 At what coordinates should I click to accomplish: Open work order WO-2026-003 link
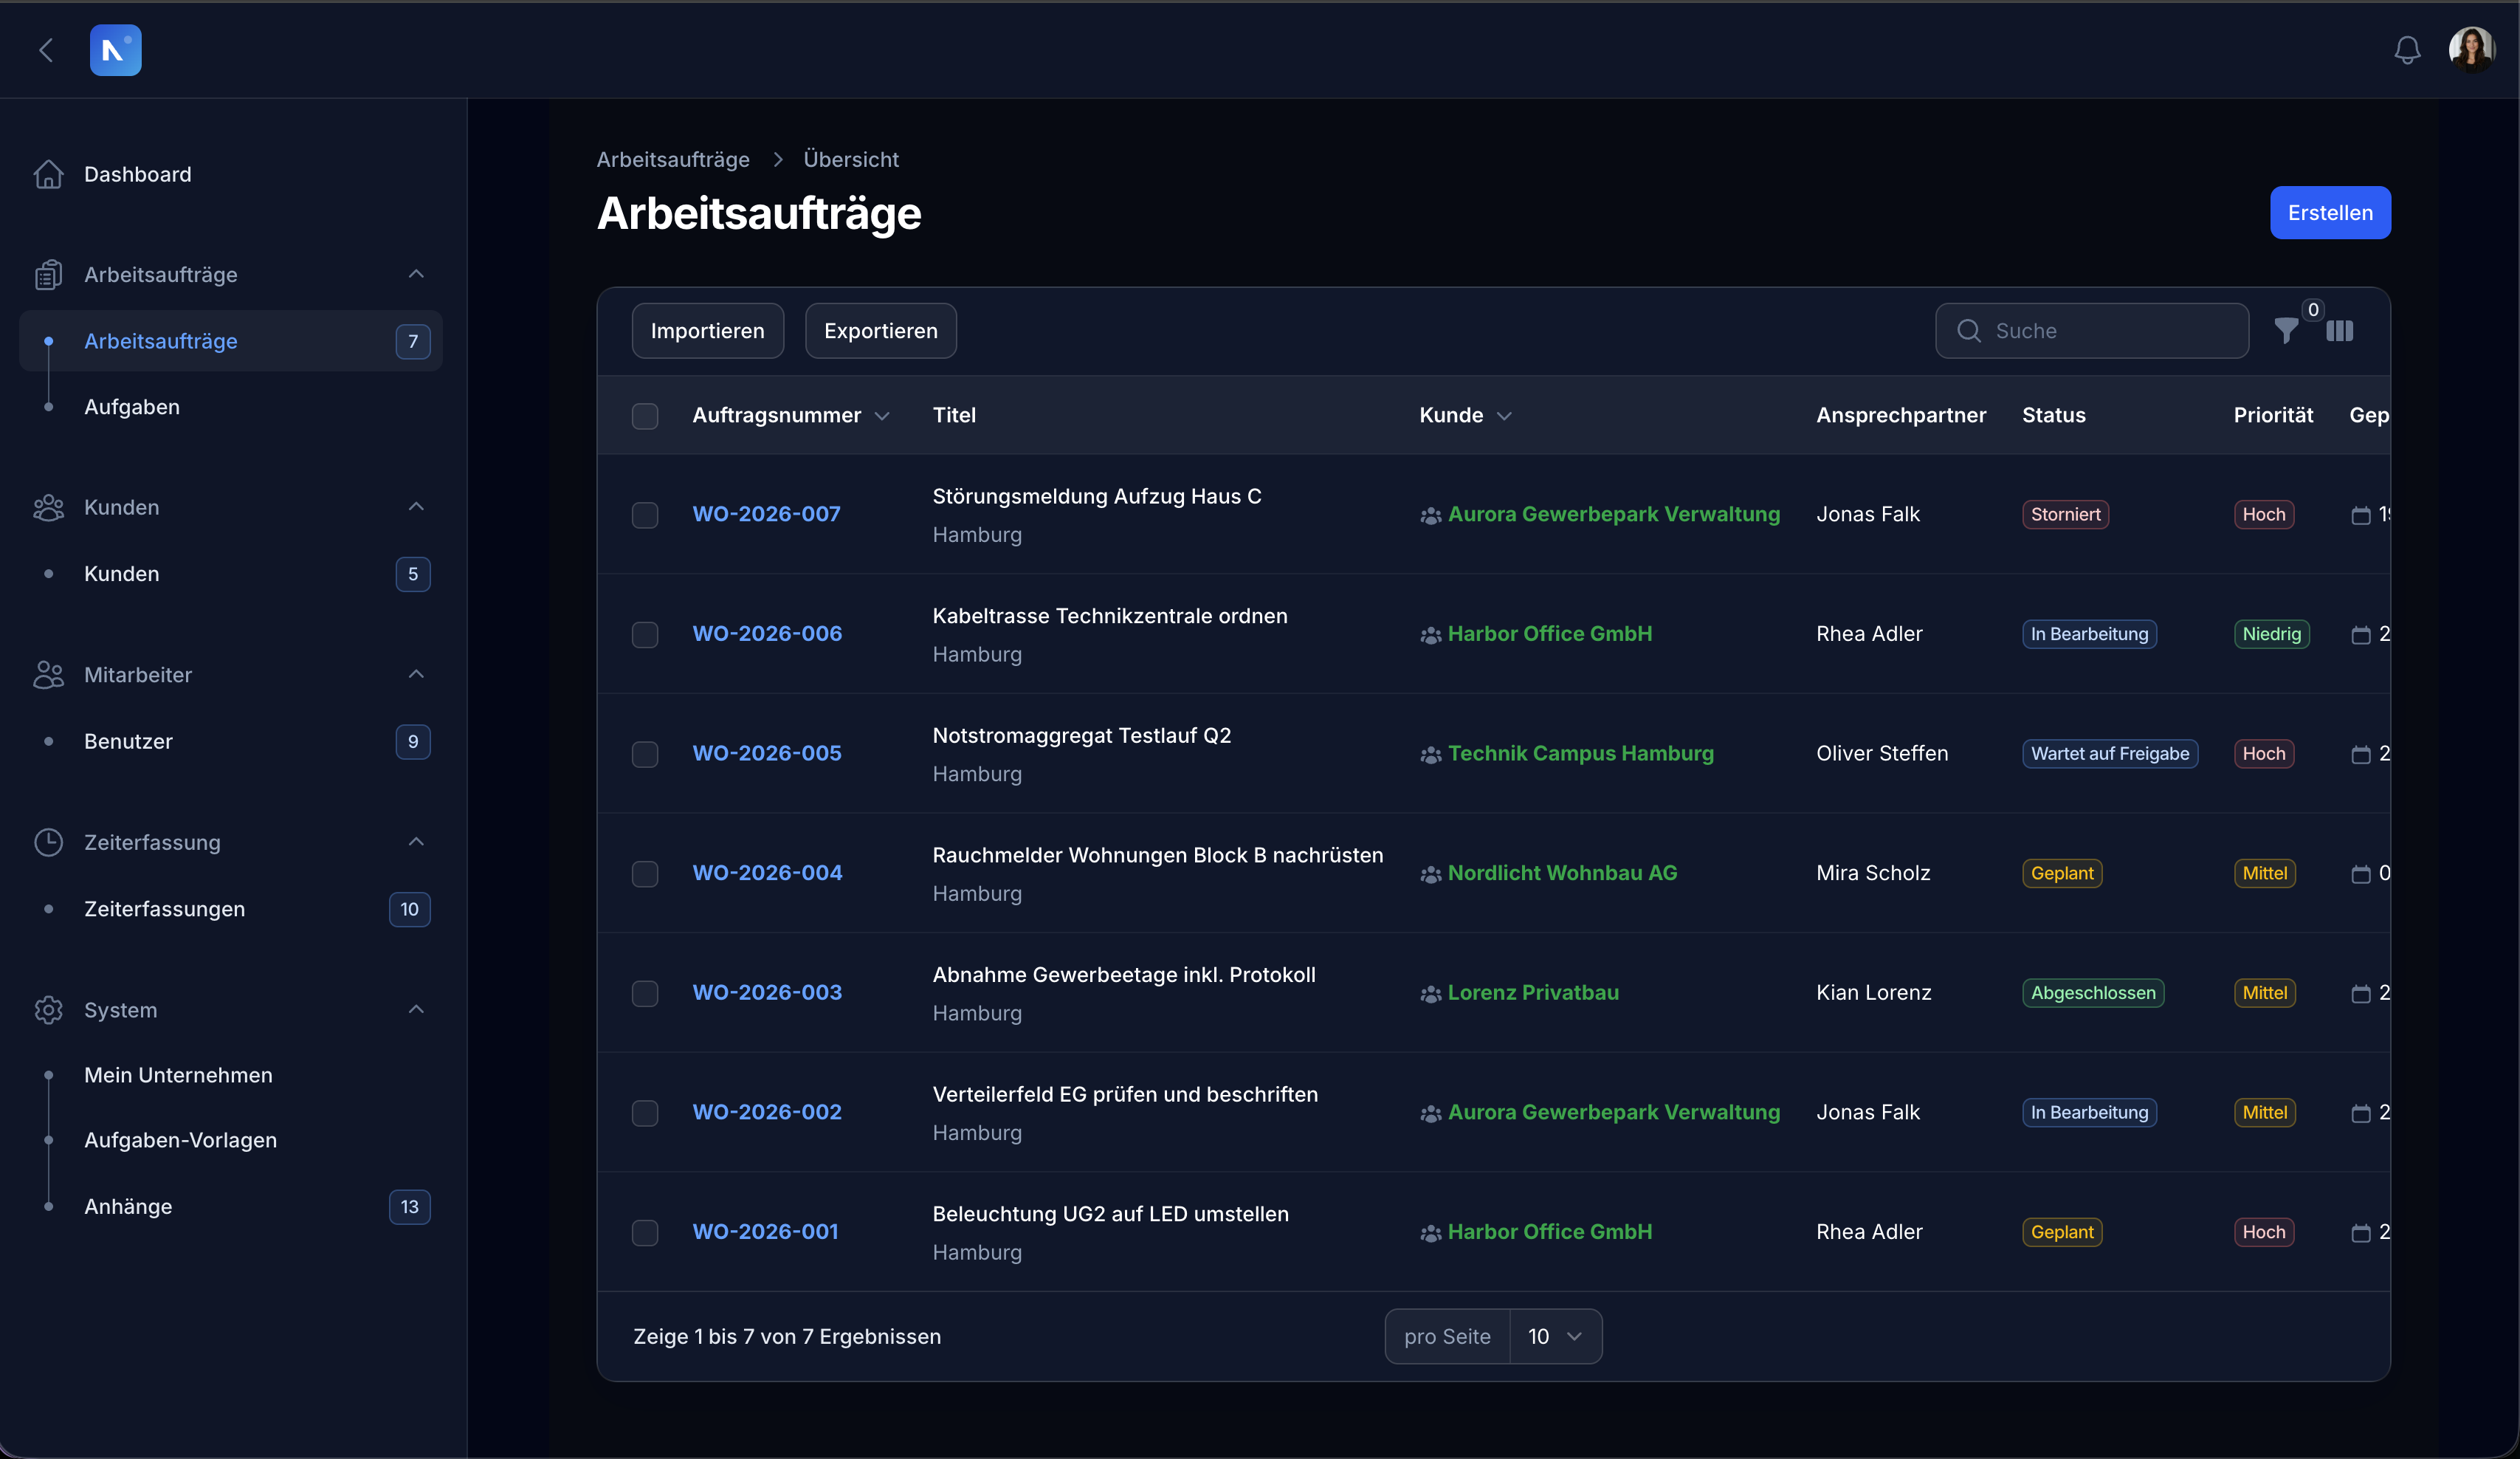click(767, 992)
